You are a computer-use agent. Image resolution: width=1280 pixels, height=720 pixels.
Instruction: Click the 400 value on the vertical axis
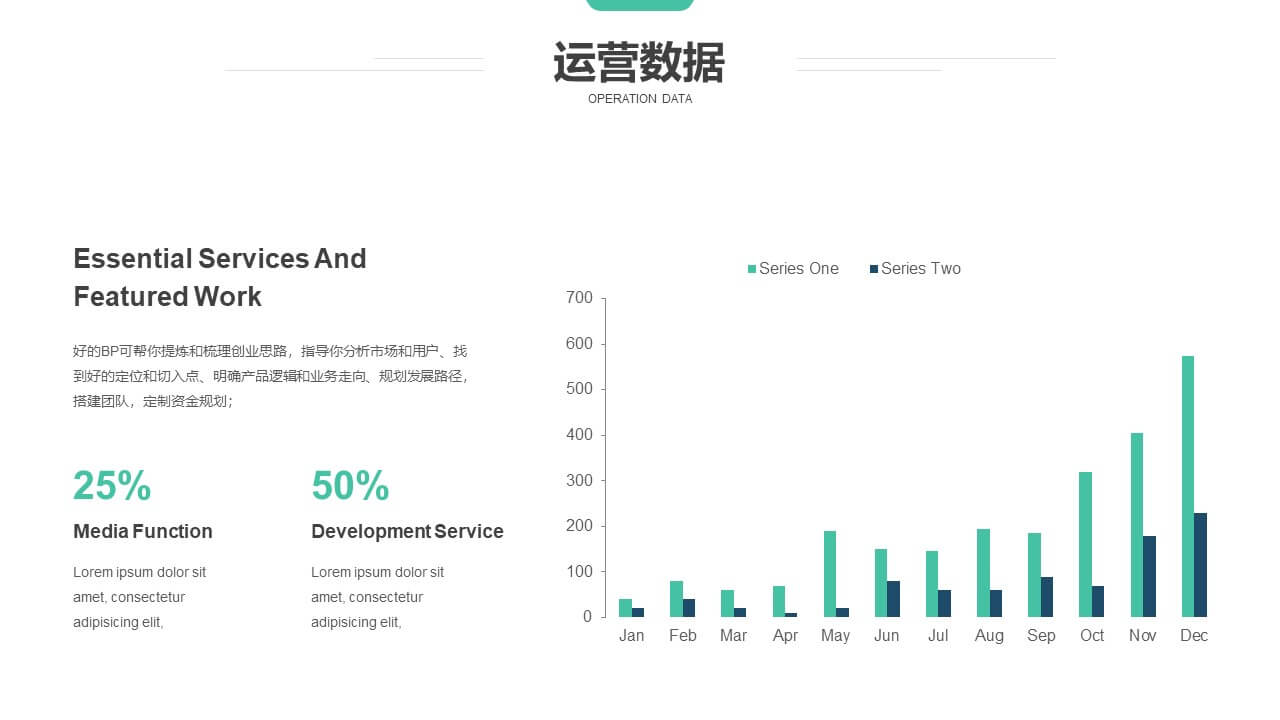(580, 435)
